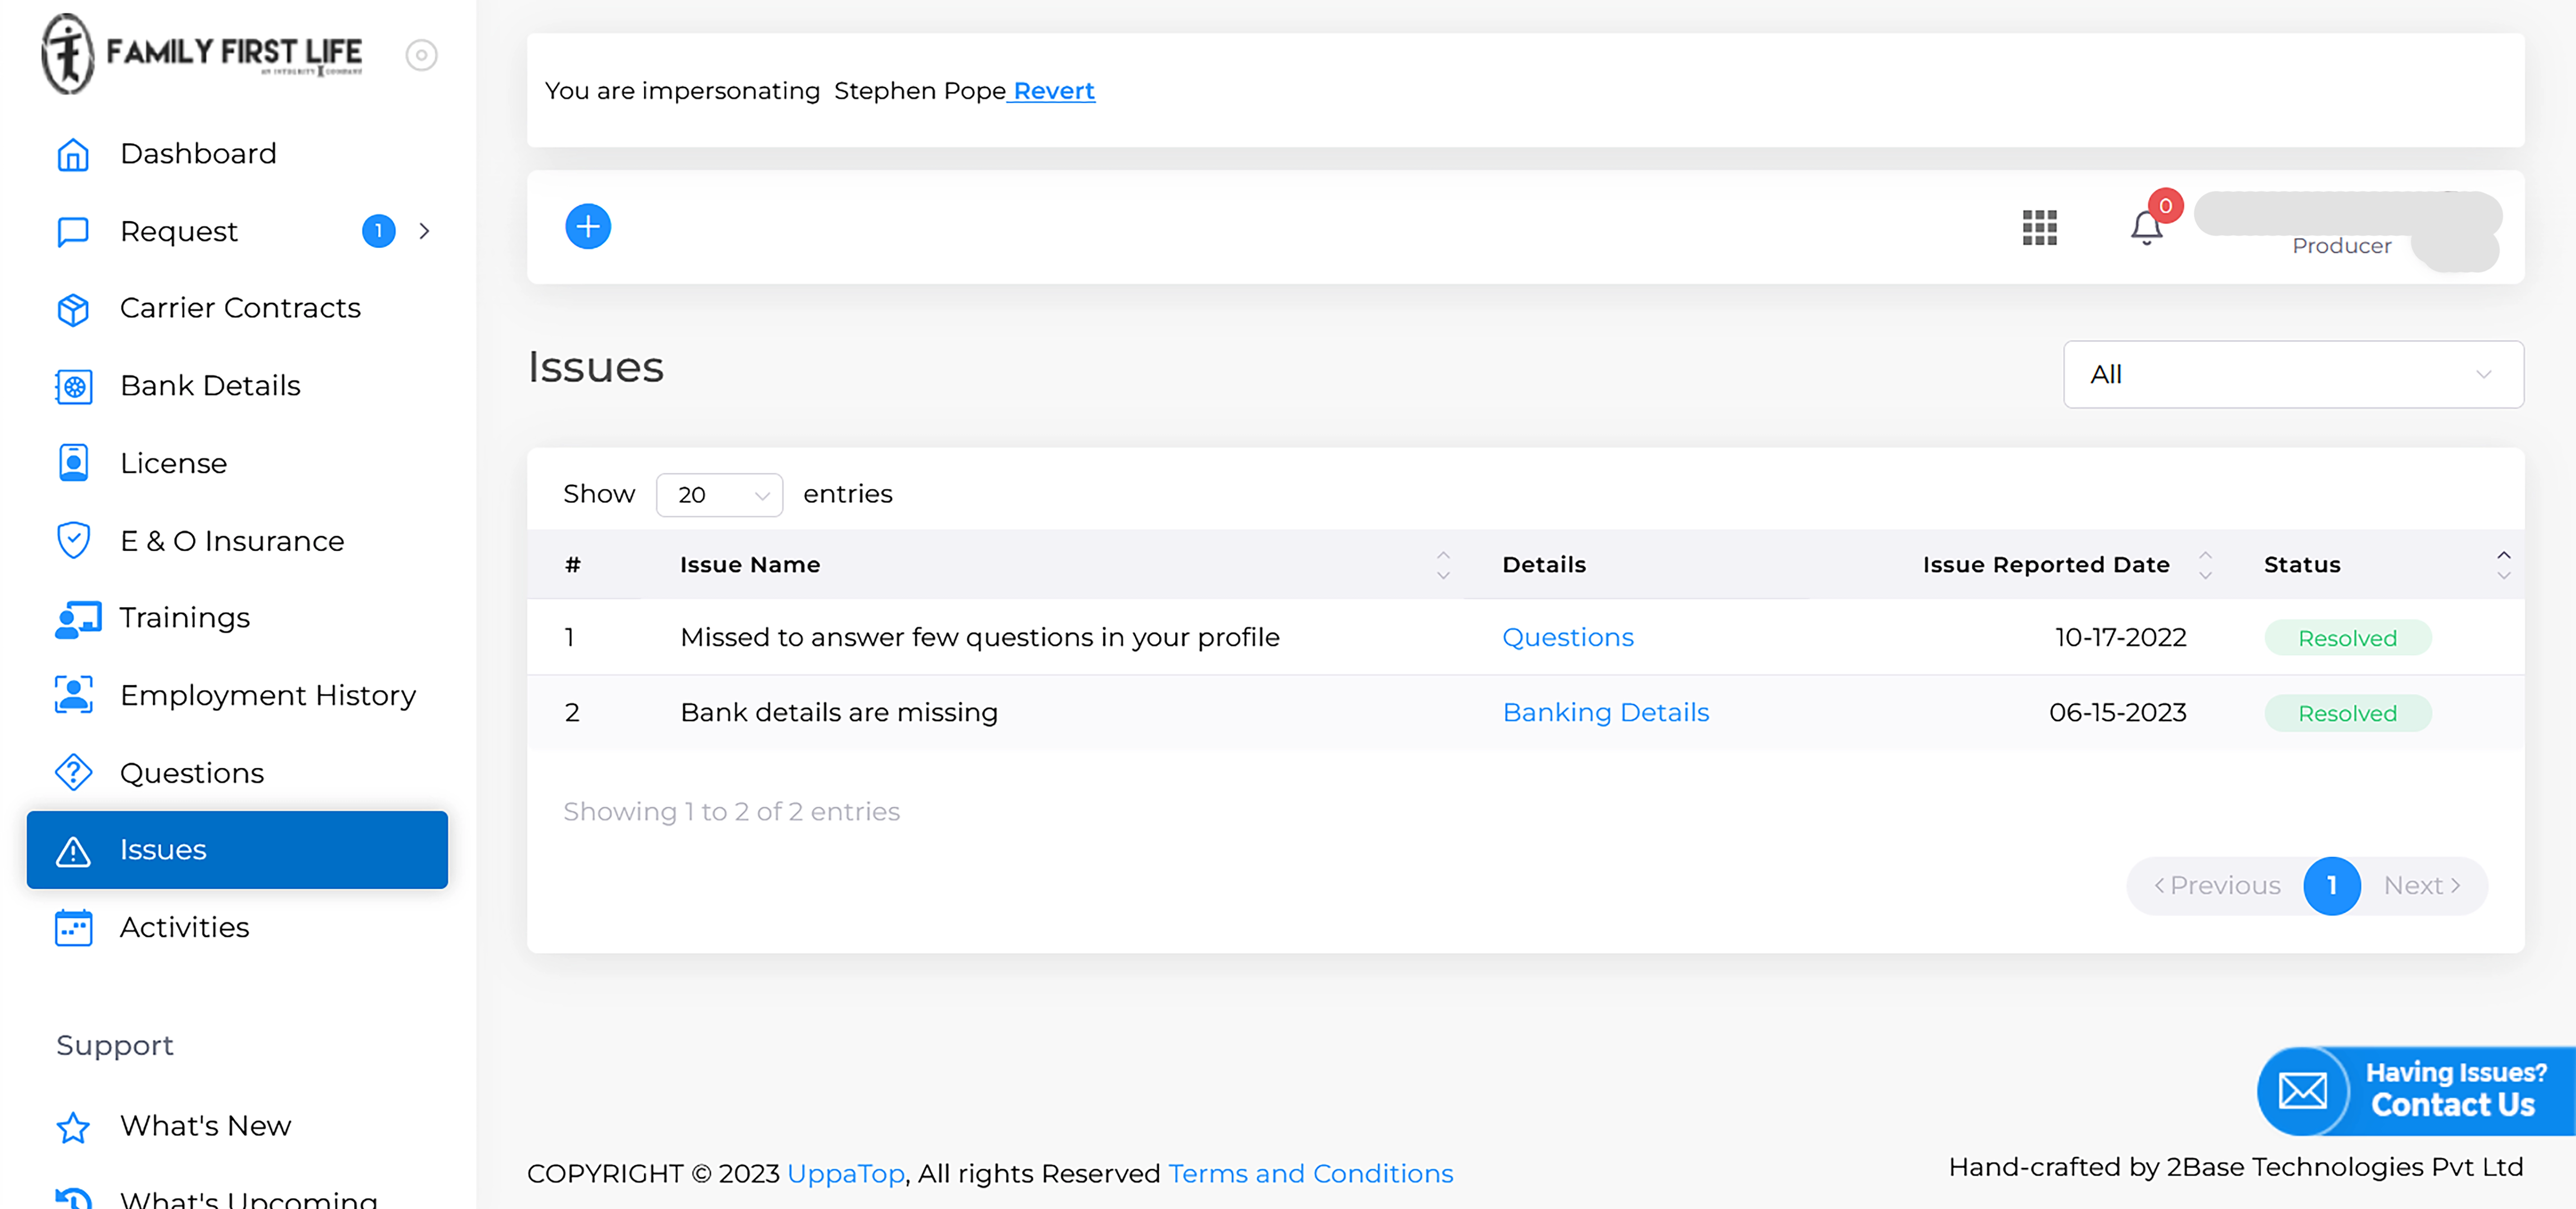The width and height of the screenshot is (2576, 1209).
Task: Click the UppaTop footer link
Action: pyautogui.click(x=846, y=1174)
